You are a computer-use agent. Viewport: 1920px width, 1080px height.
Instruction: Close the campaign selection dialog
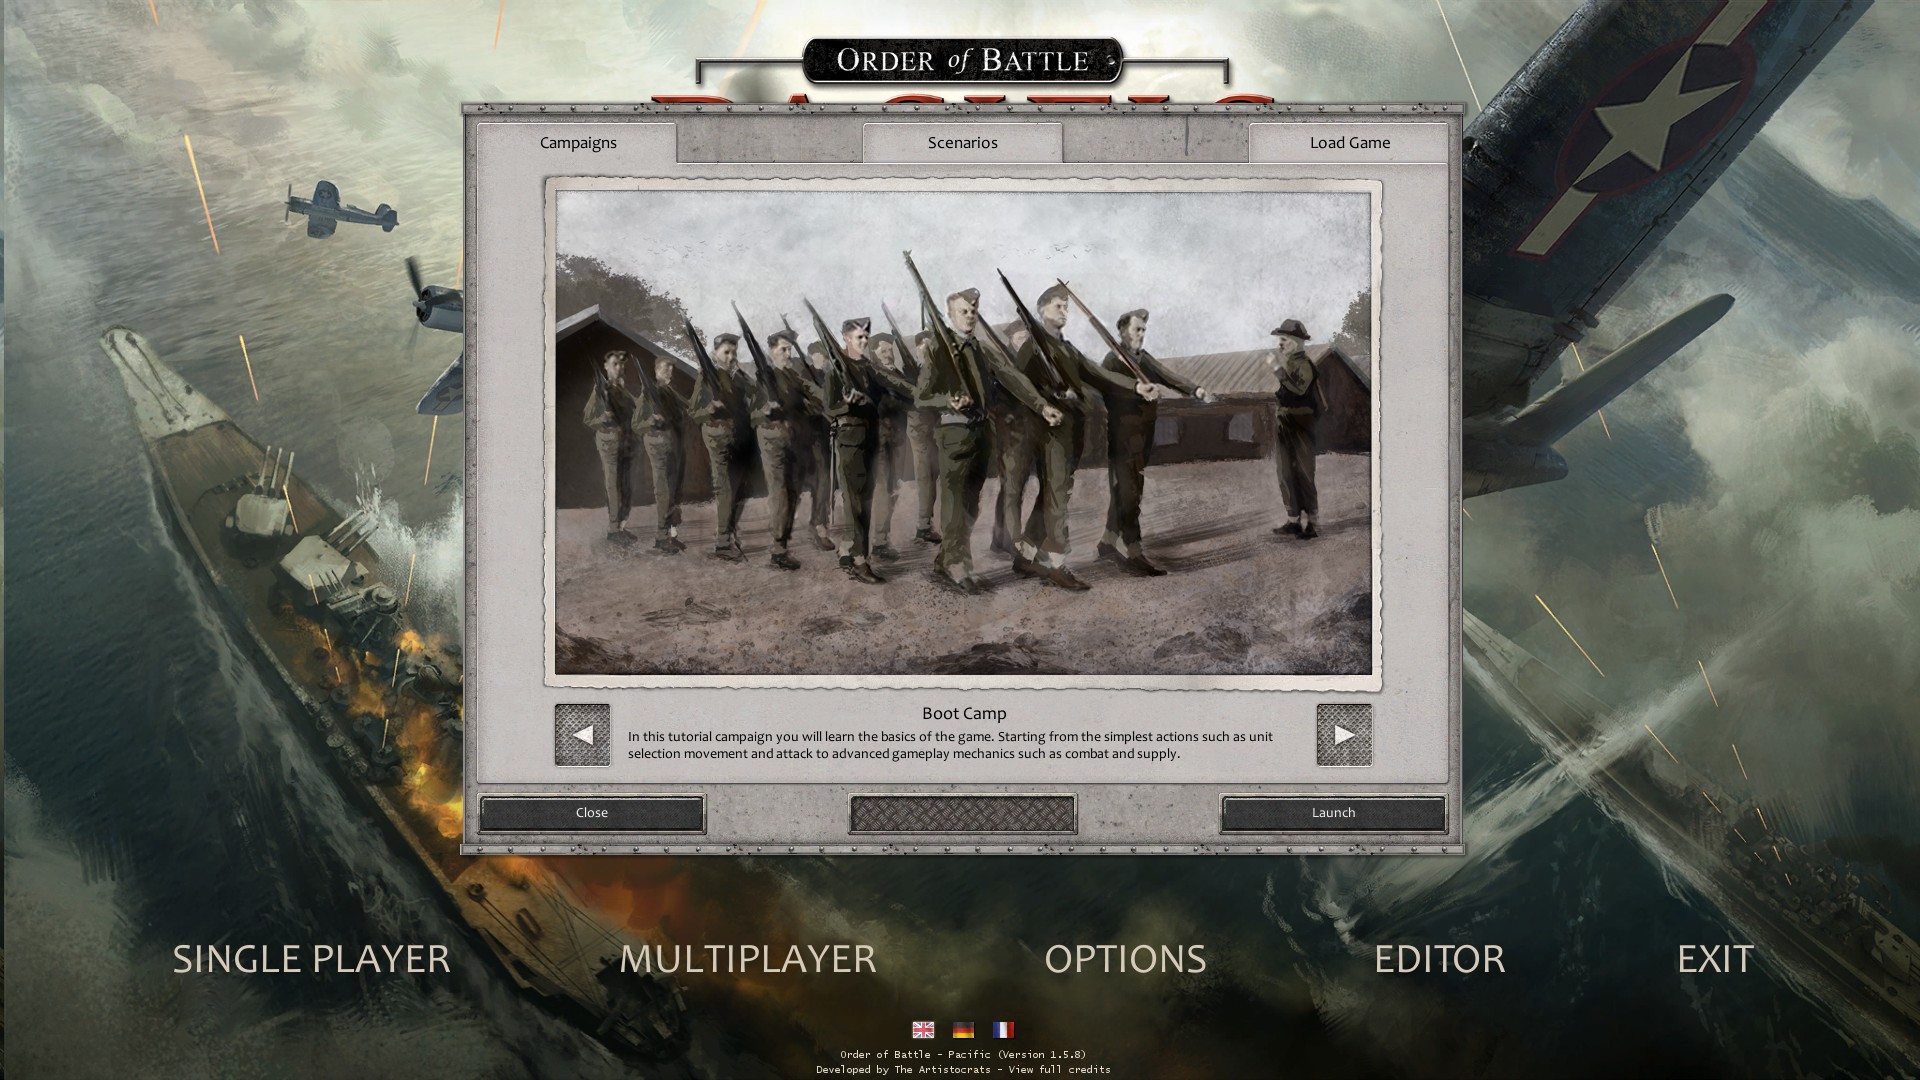pyautogui.click(x=592, y=813)
